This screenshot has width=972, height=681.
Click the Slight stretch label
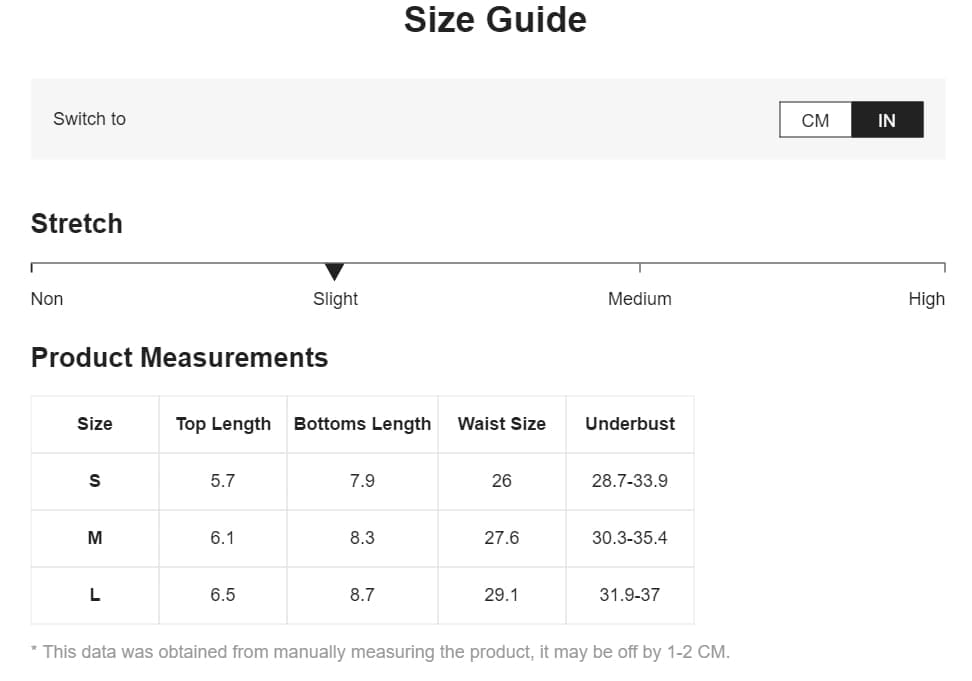tap(335, 299)
